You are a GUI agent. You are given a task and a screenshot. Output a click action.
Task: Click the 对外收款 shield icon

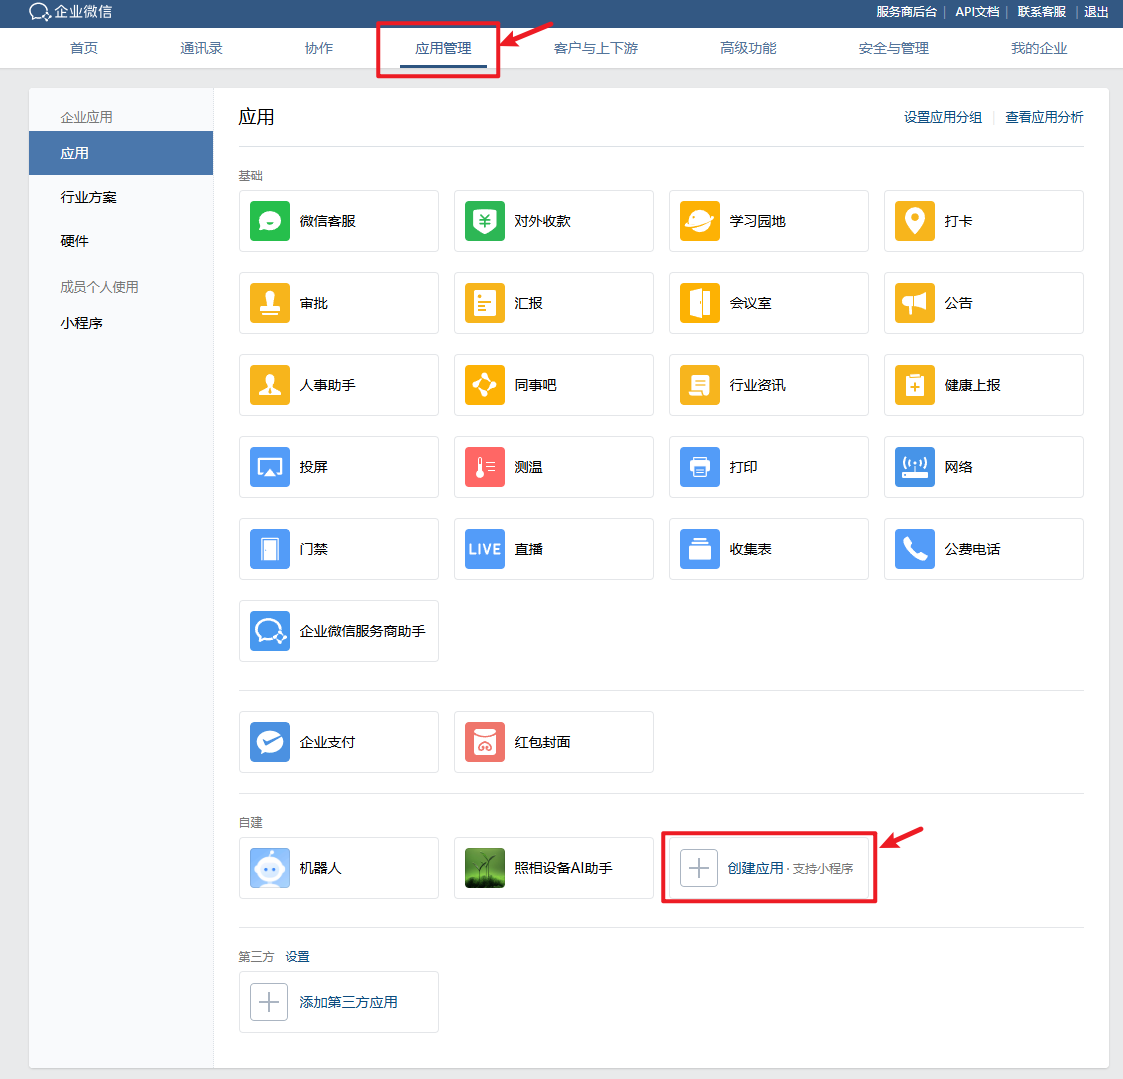484,221
